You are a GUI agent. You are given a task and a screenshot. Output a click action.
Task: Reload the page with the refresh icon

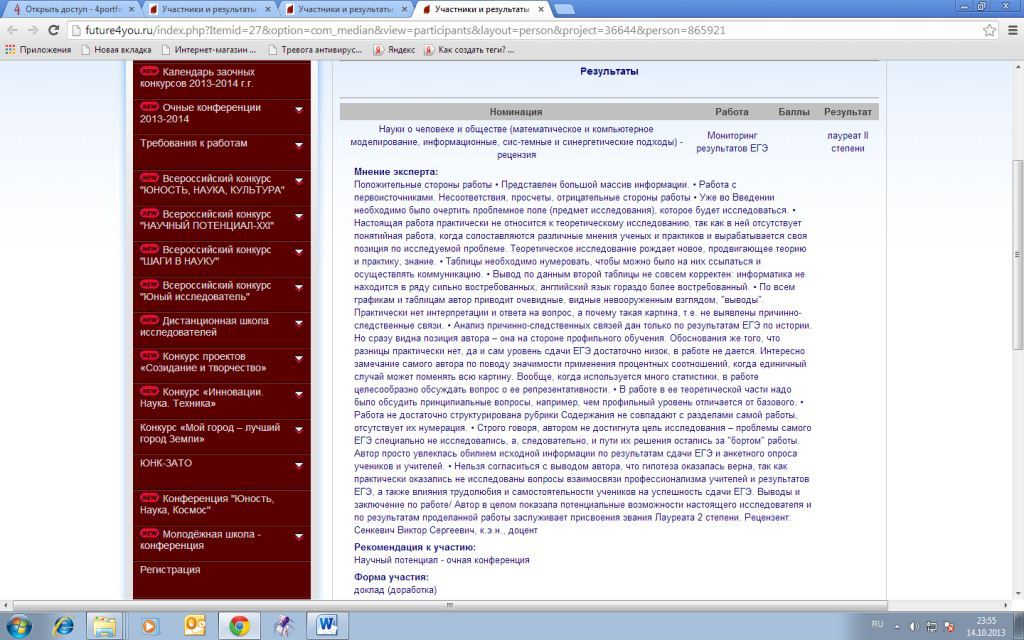click(49, 30)
